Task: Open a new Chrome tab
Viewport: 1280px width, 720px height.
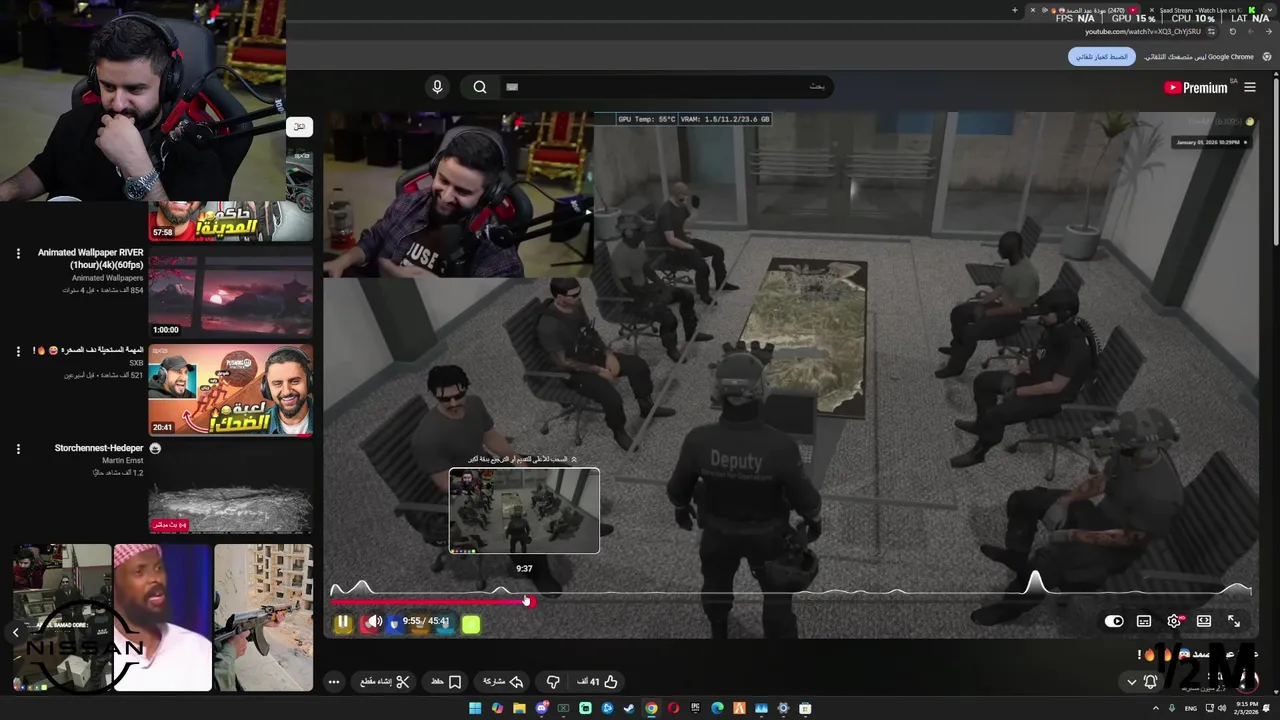Action: pyautogui.click(x=1015, y=10)
